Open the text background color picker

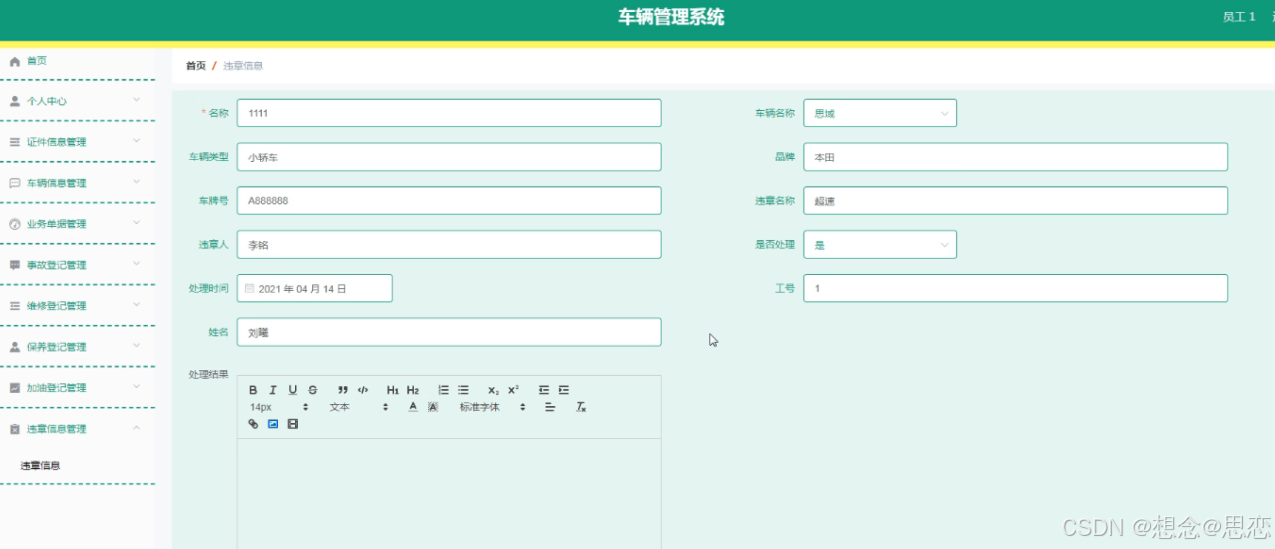pos(433,407)
